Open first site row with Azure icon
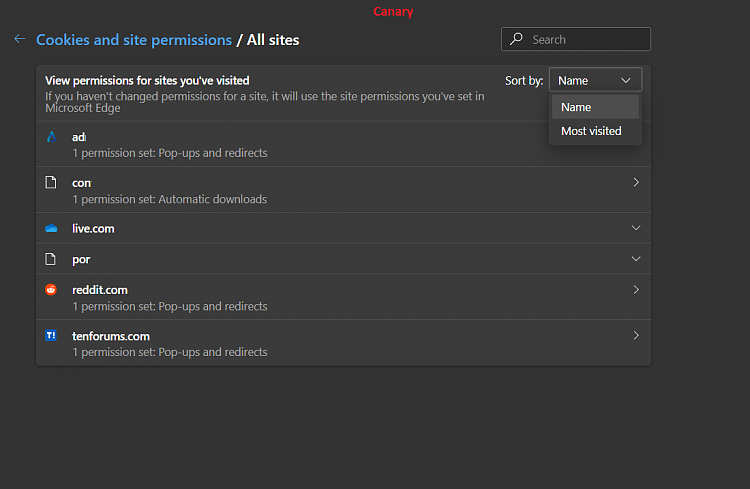Image resolution: width=750 pixels, height=489 pixels. [x=343, y=144]
